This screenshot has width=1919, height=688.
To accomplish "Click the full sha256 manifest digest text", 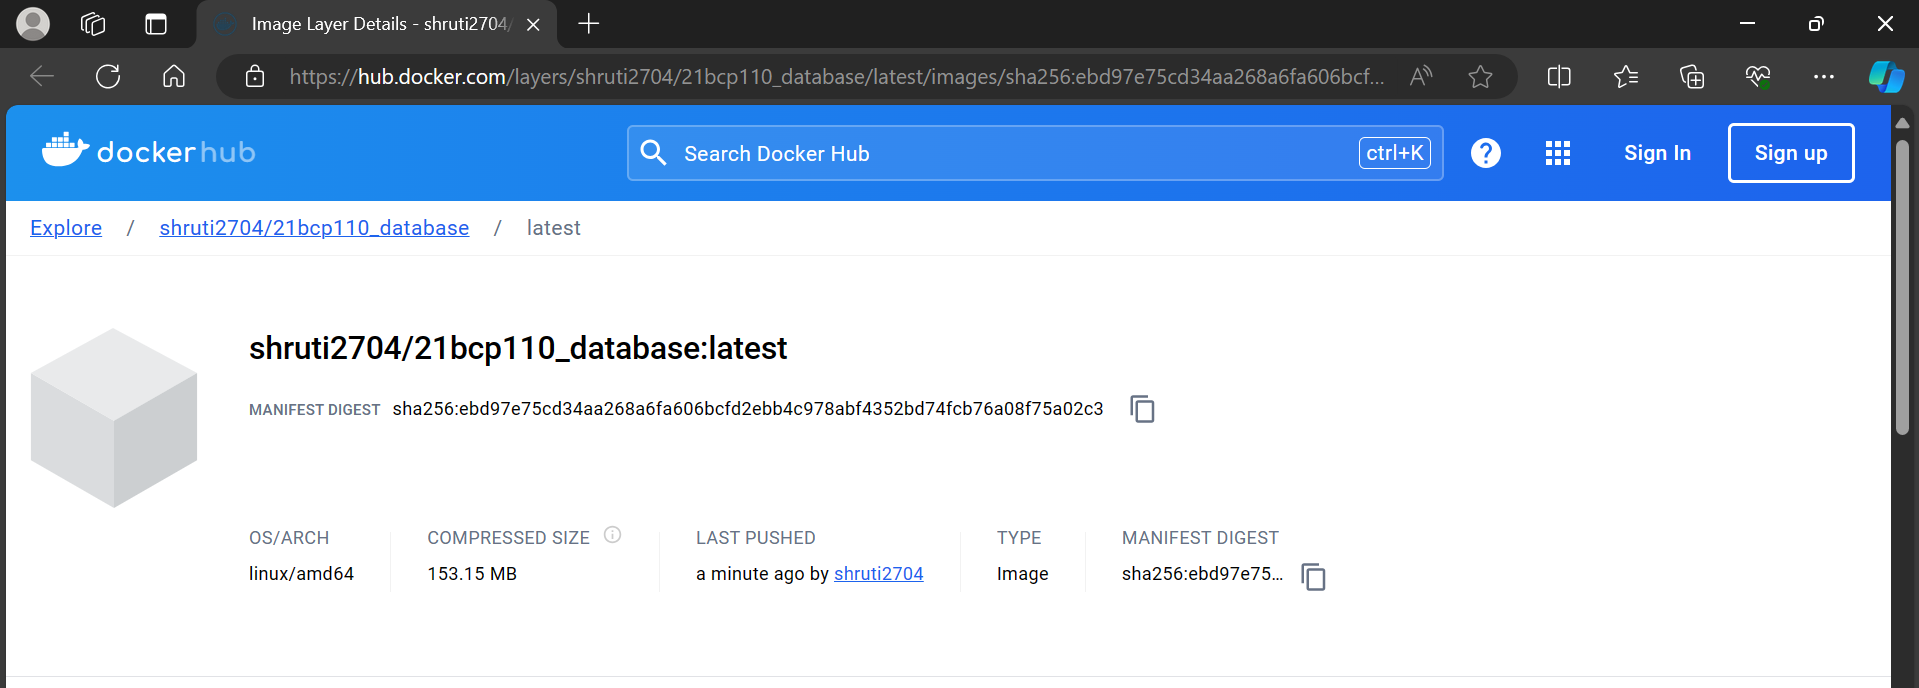I will click(x=748, y=409).
